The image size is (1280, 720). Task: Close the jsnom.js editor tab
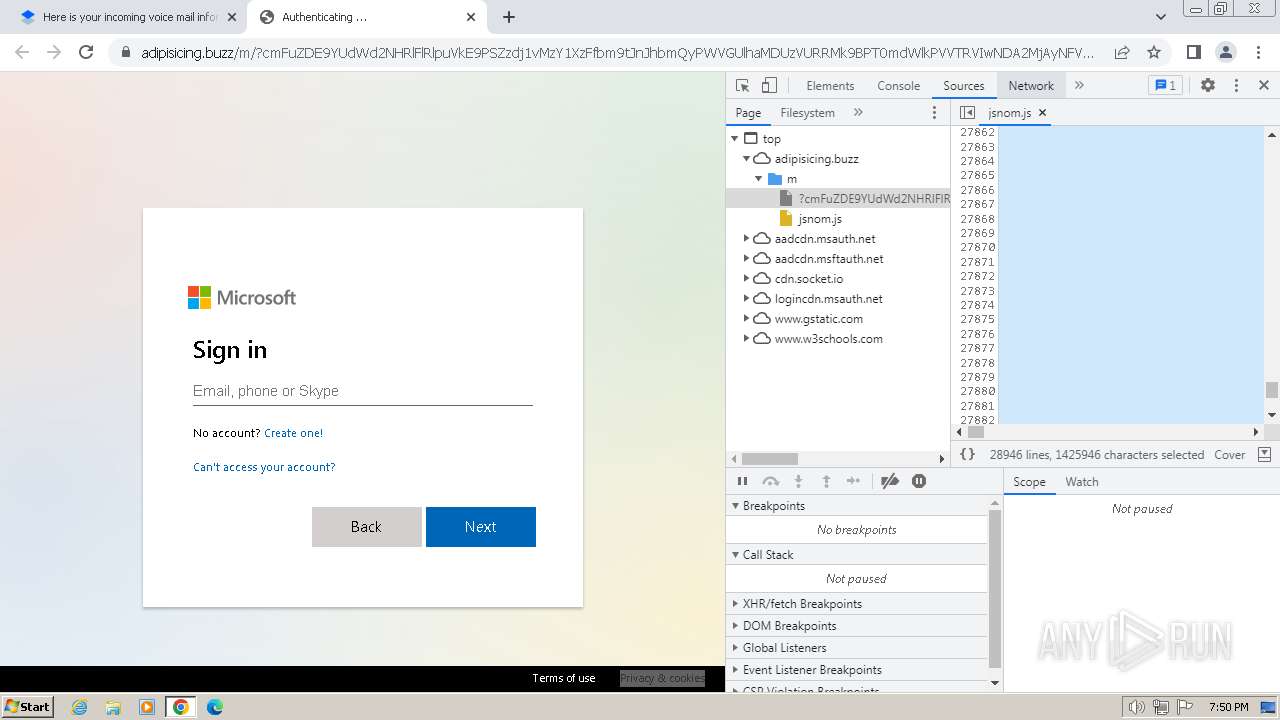click(x=1042, y=113)
